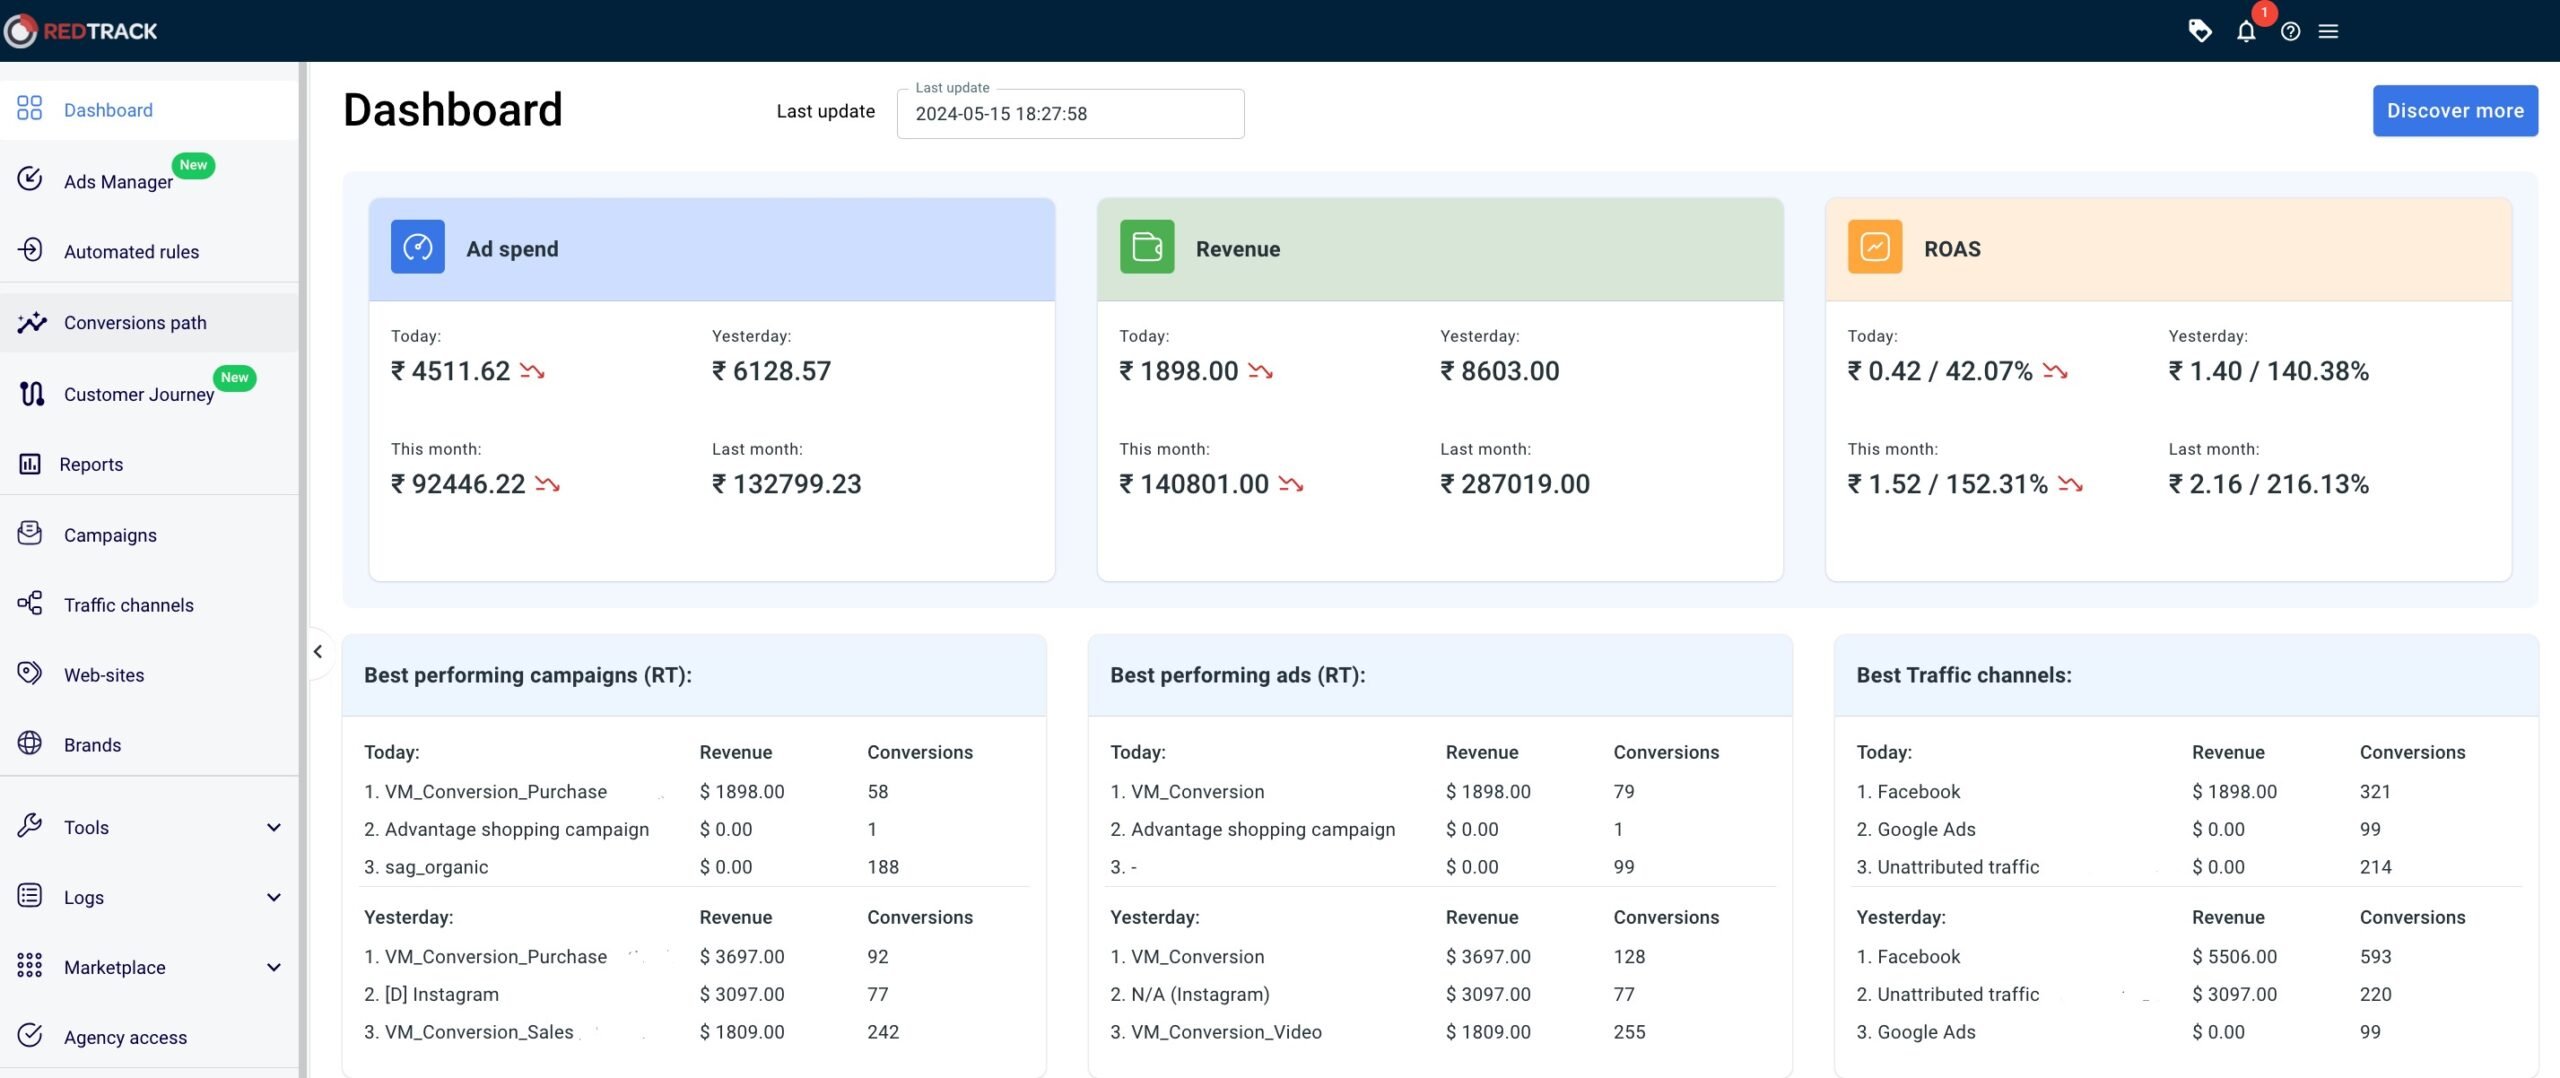
Task: Click the ROAS chart icon
Action: tap(1874, 247)
